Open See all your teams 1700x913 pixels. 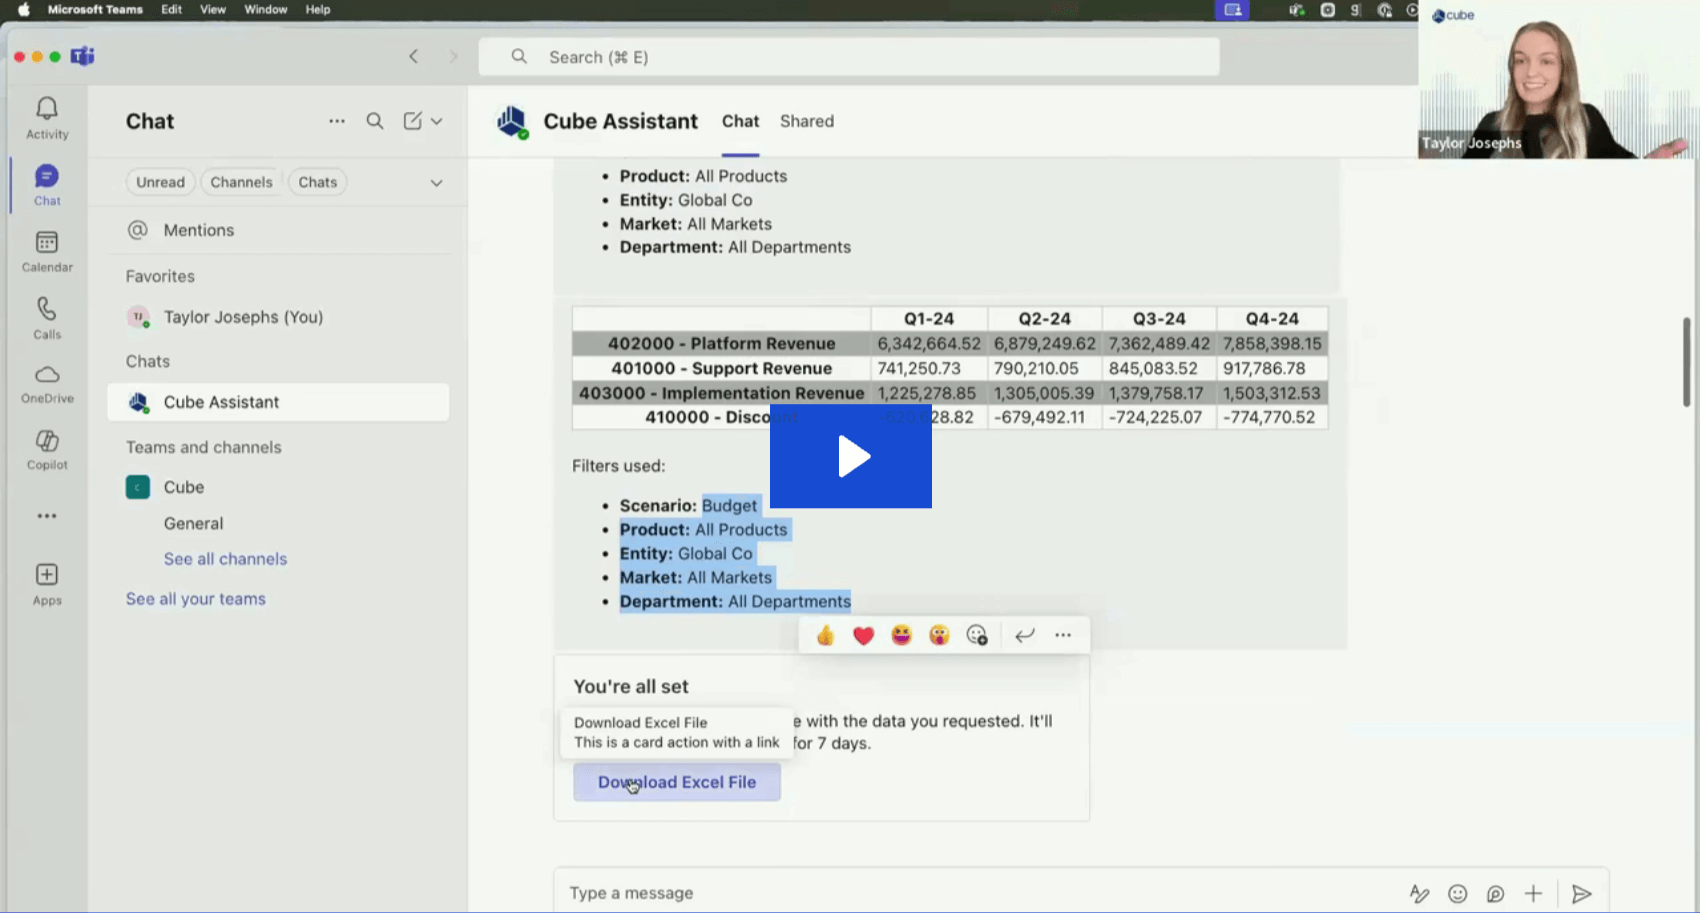[195, 598]
